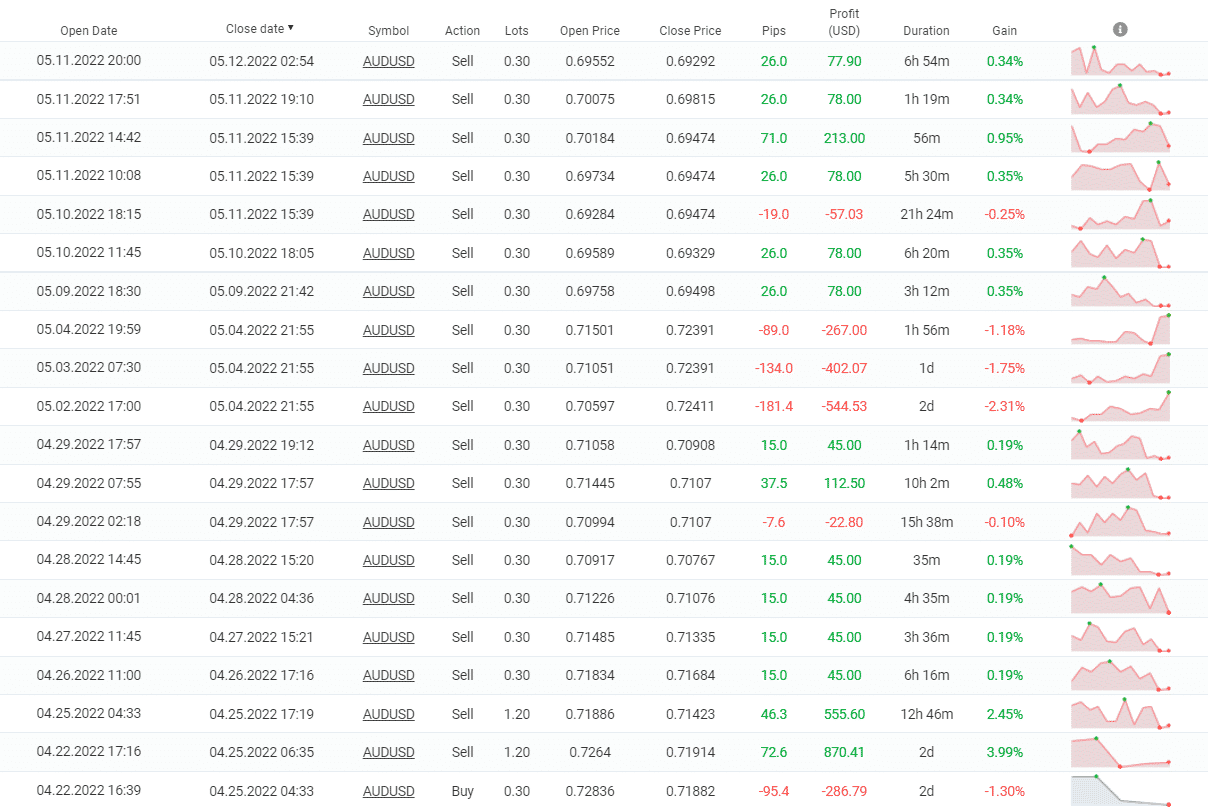Open AUDUSD link in the 1.20 lot Sell row

point(389,714)
